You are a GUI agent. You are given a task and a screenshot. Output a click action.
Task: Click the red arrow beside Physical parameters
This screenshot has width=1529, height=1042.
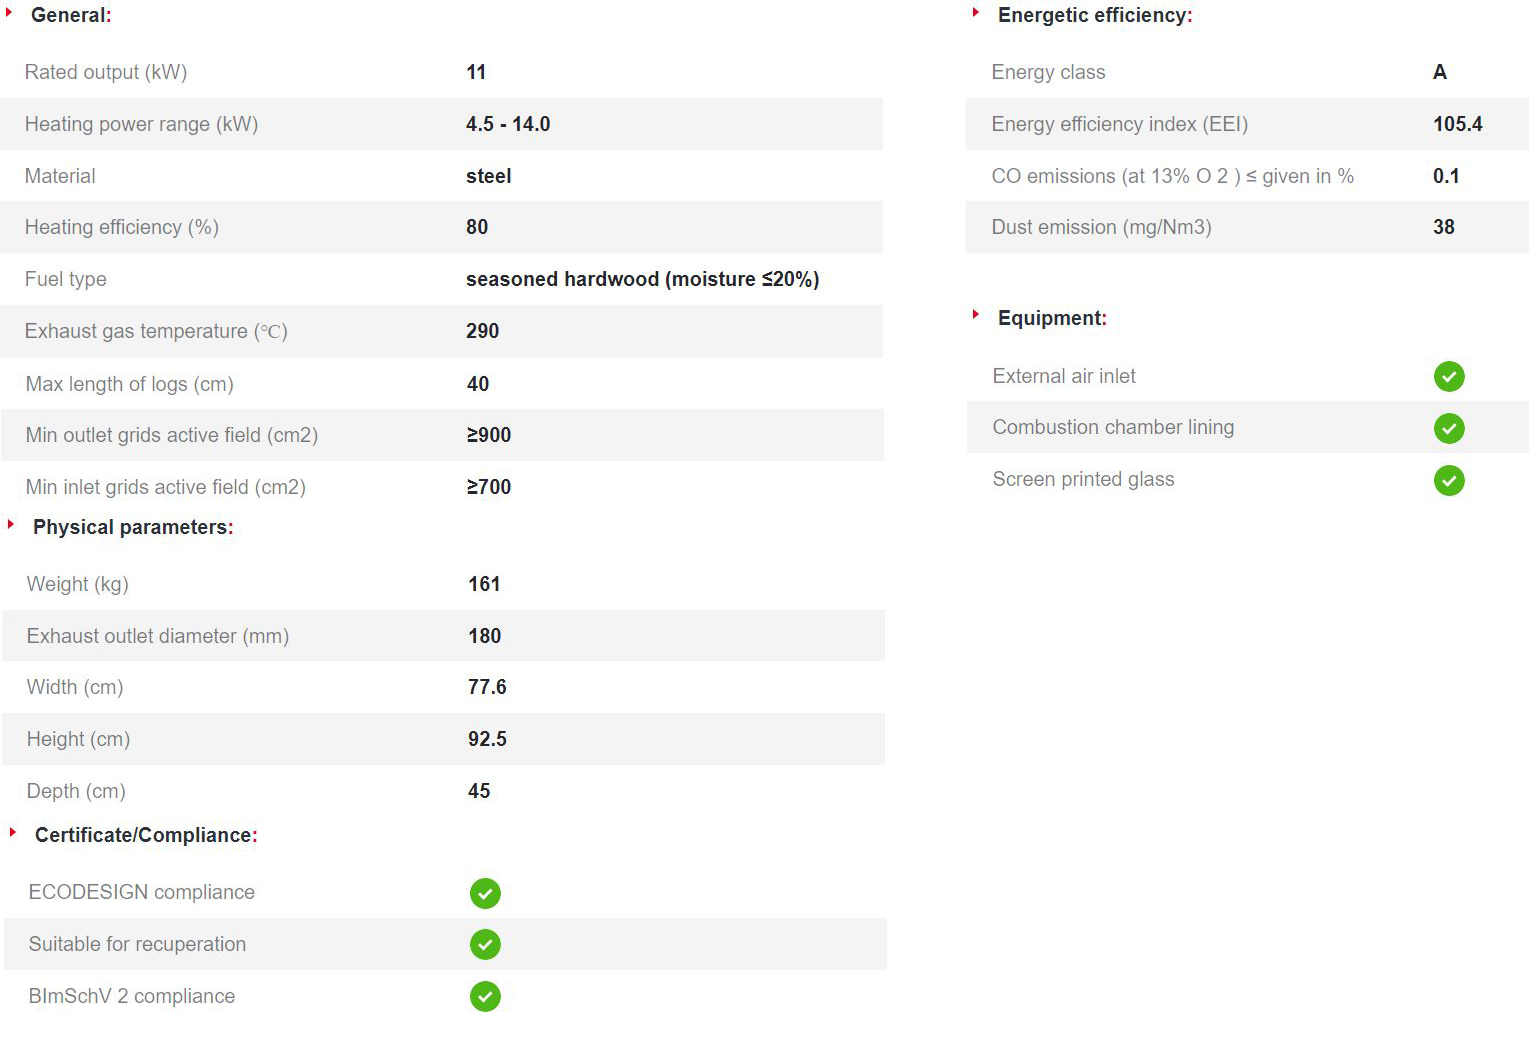point(11,524)
